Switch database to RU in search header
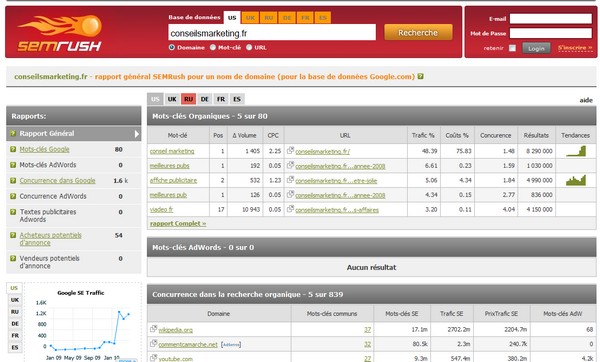 point(269,18)
